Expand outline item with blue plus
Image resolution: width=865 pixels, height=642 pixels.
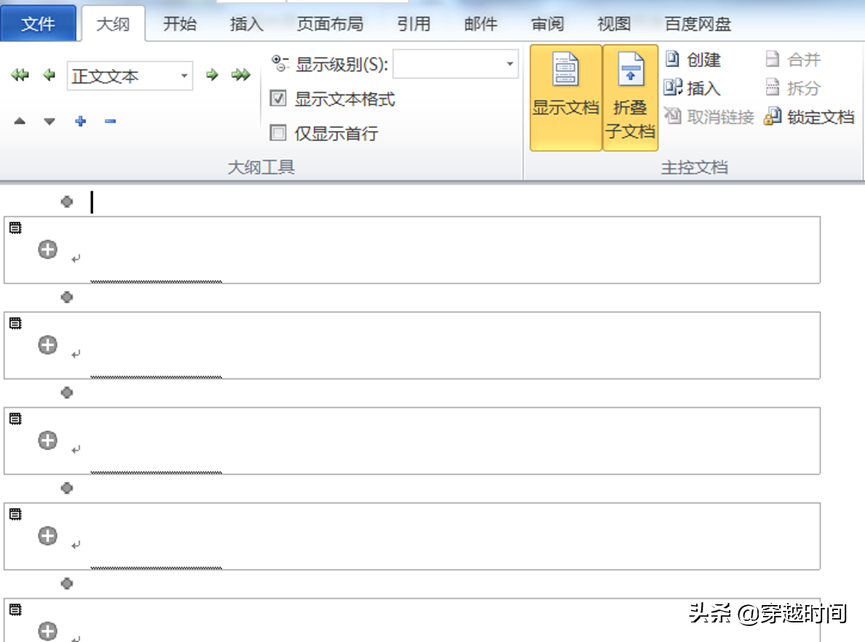pyautogui.click(x=81, y=121)
